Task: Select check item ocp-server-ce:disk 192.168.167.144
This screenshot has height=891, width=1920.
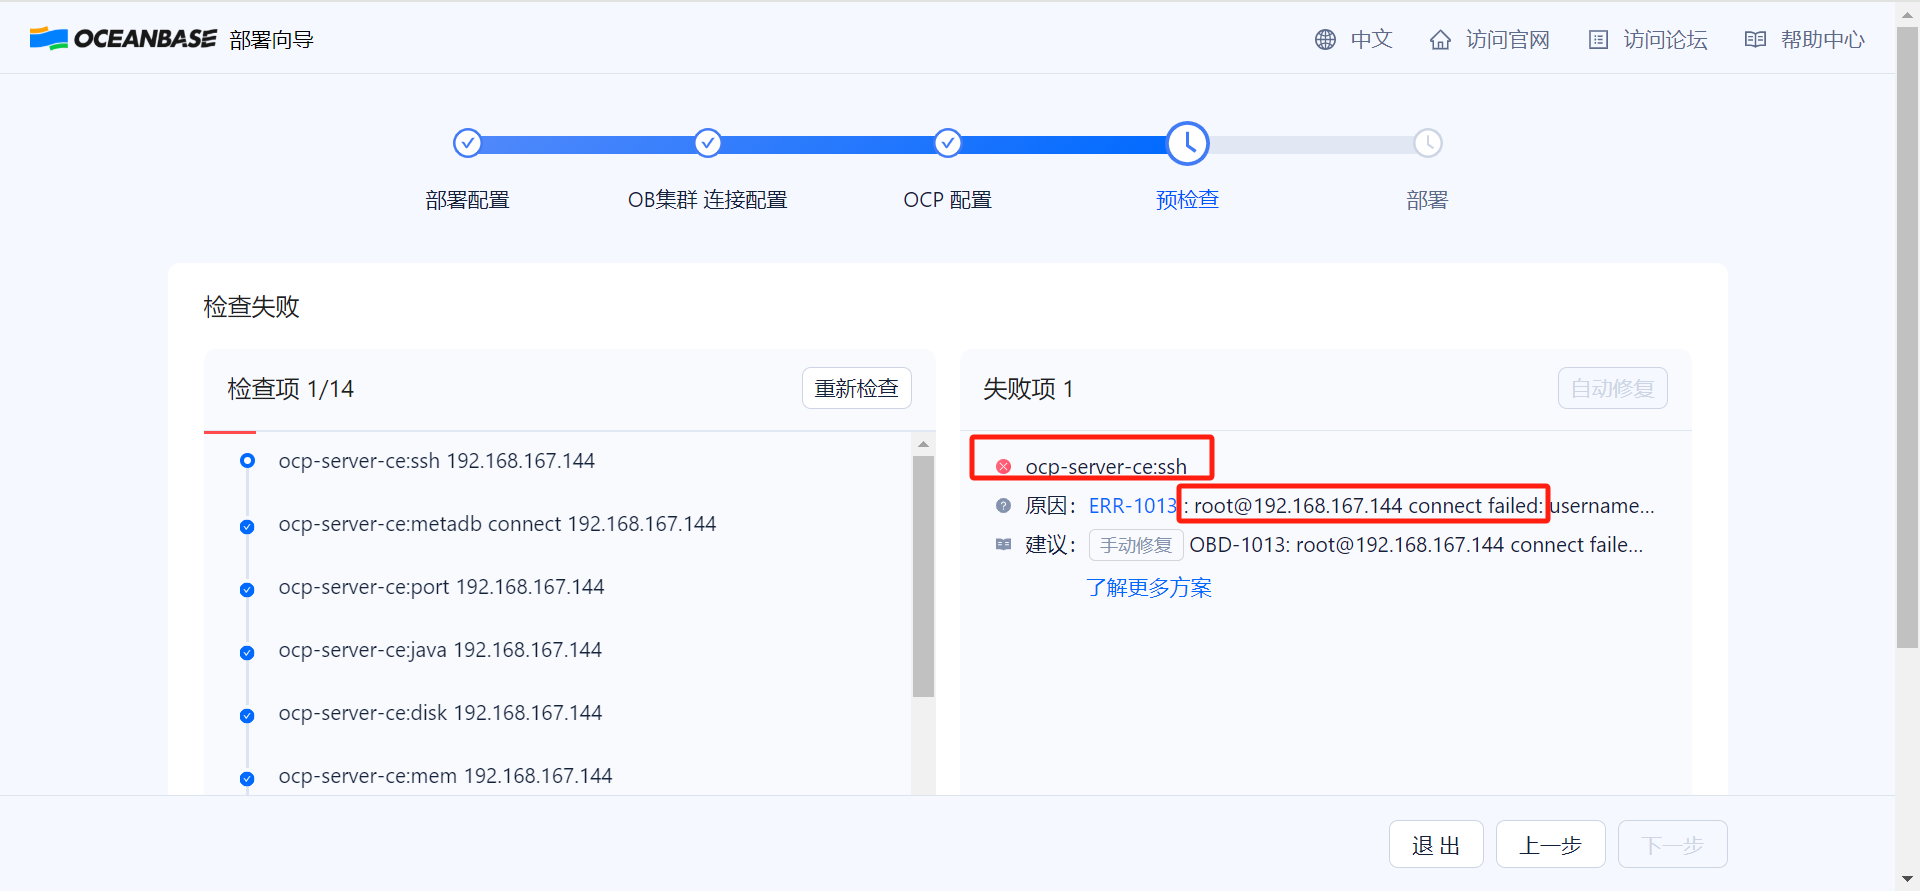Action: pyautogui.click(x=441, y=713)
